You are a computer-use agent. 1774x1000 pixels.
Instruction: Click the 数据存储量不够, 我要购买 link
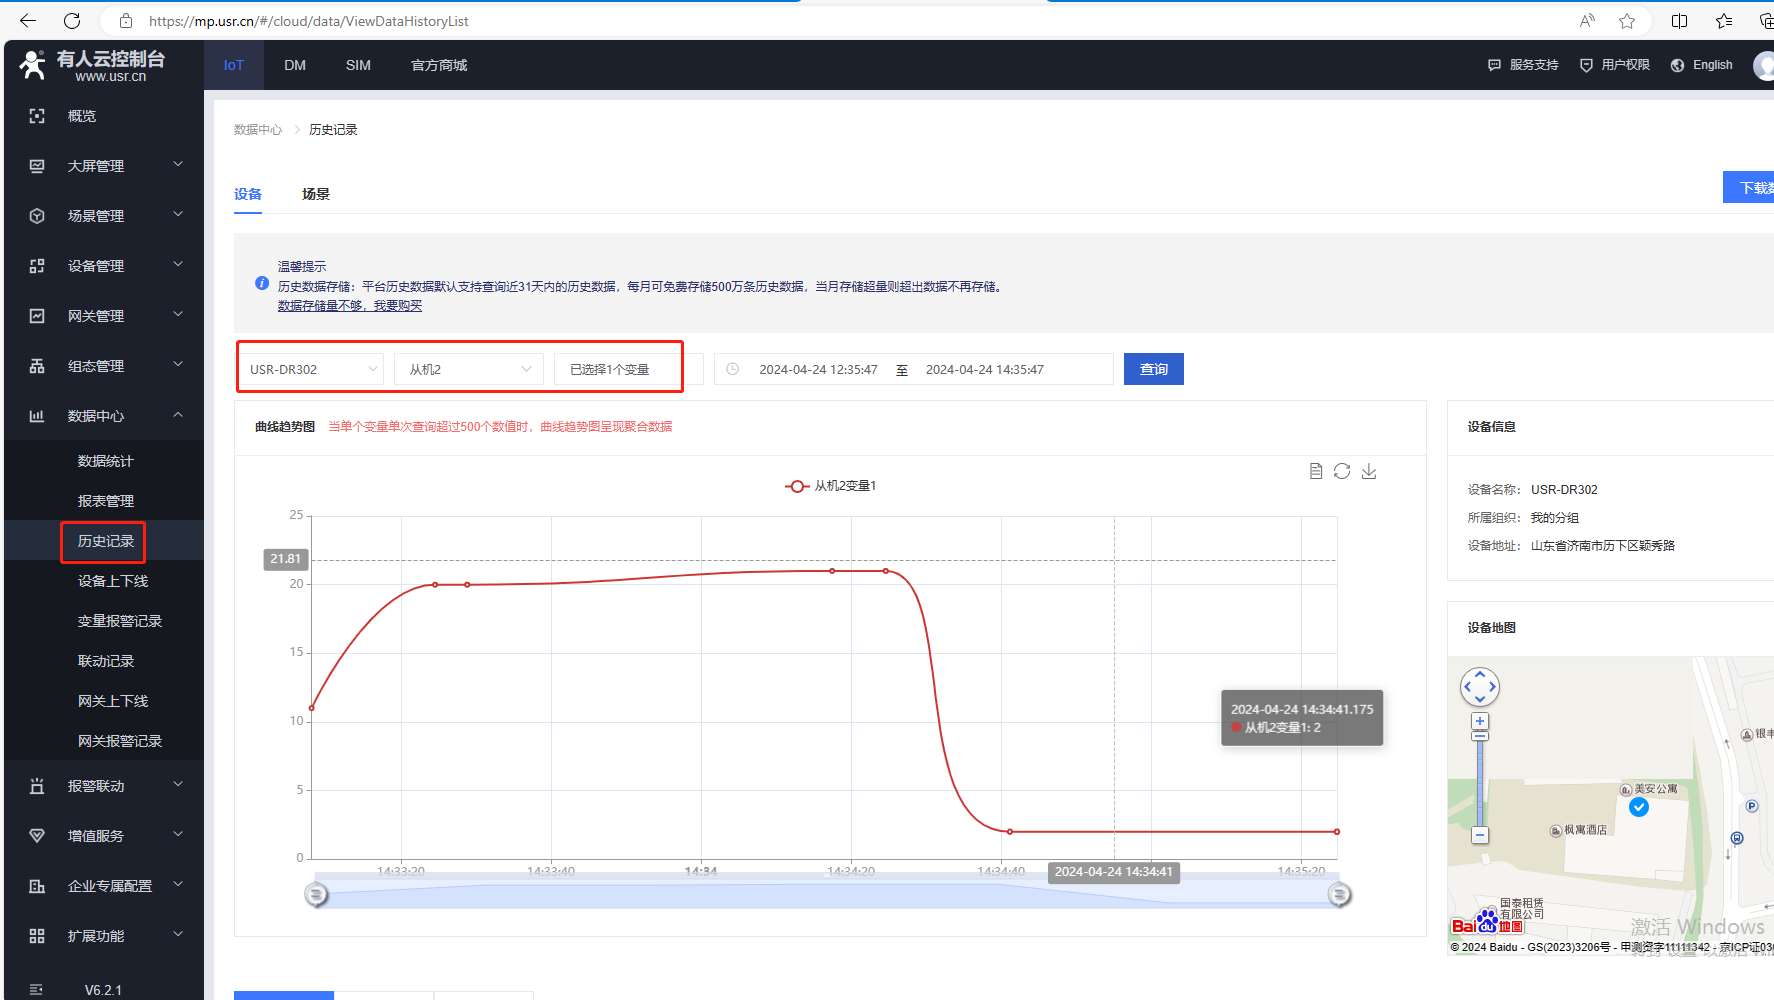click(x=350, y=306)
